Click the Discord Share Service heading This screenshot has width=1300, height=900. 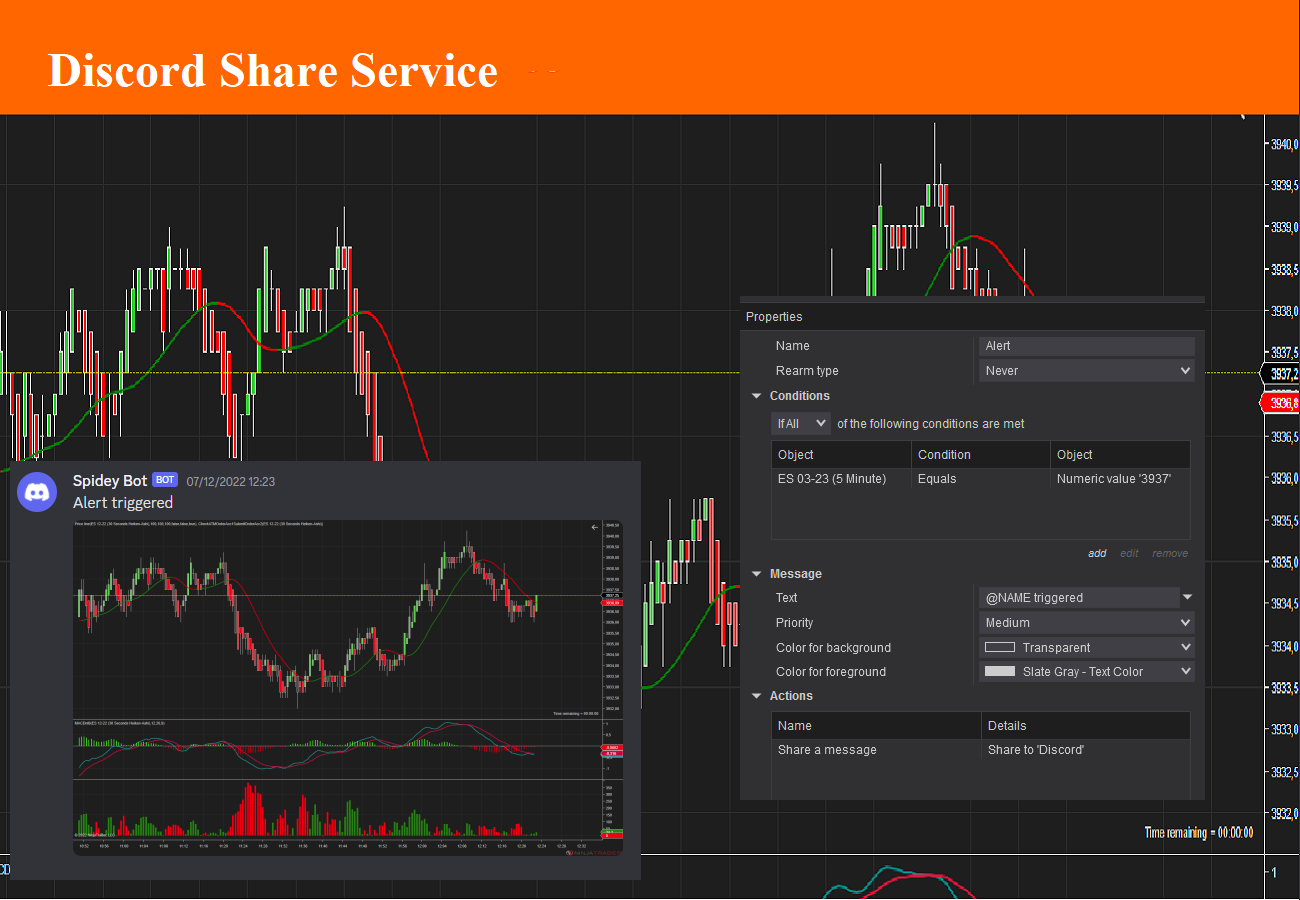tap(273, 71)
